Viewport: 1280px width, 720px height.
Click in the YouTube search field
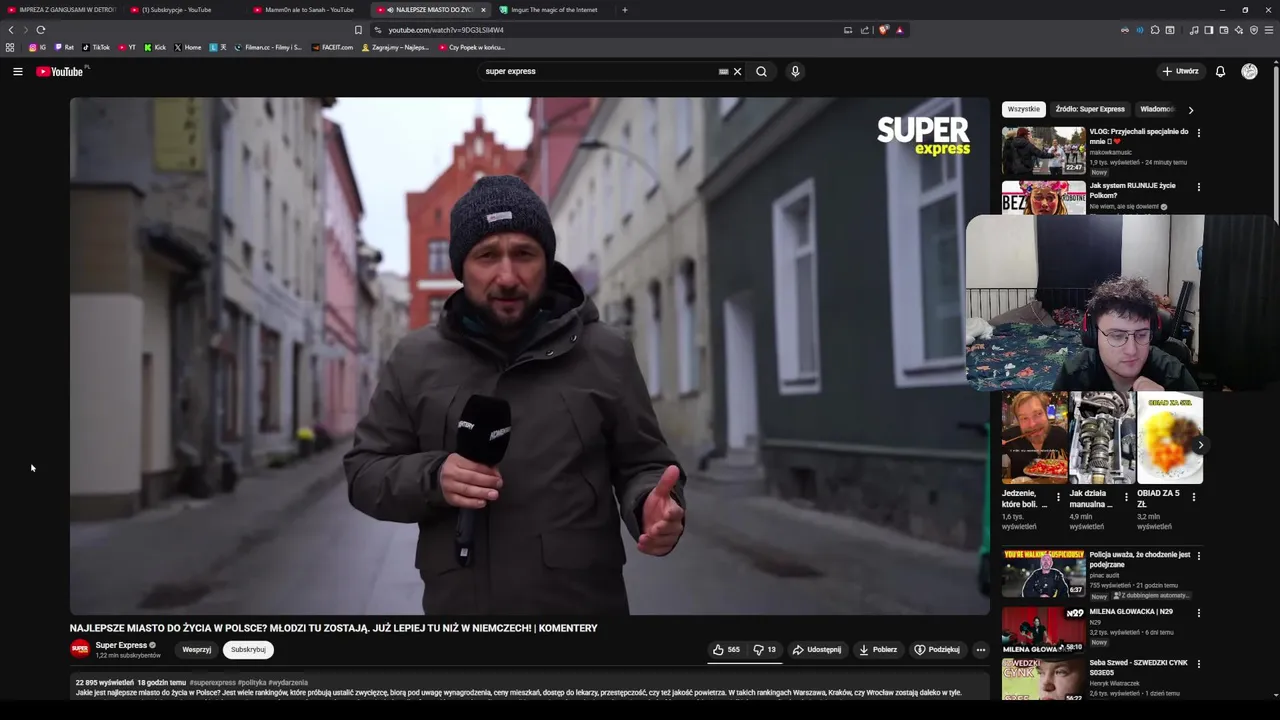[x=600, y=71]
